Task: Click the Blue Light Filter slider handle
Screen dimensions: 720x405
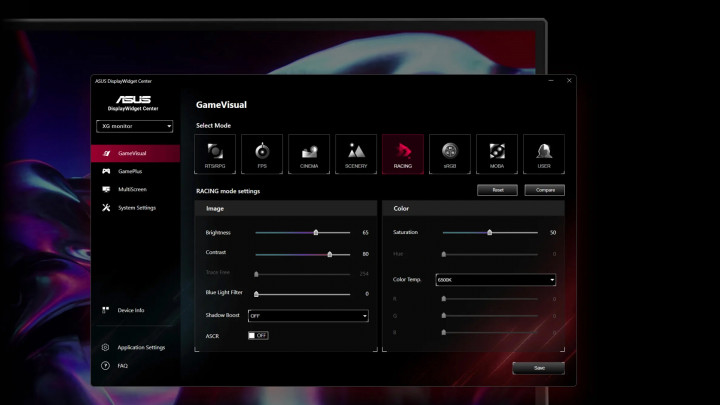Action: [256, 294]
